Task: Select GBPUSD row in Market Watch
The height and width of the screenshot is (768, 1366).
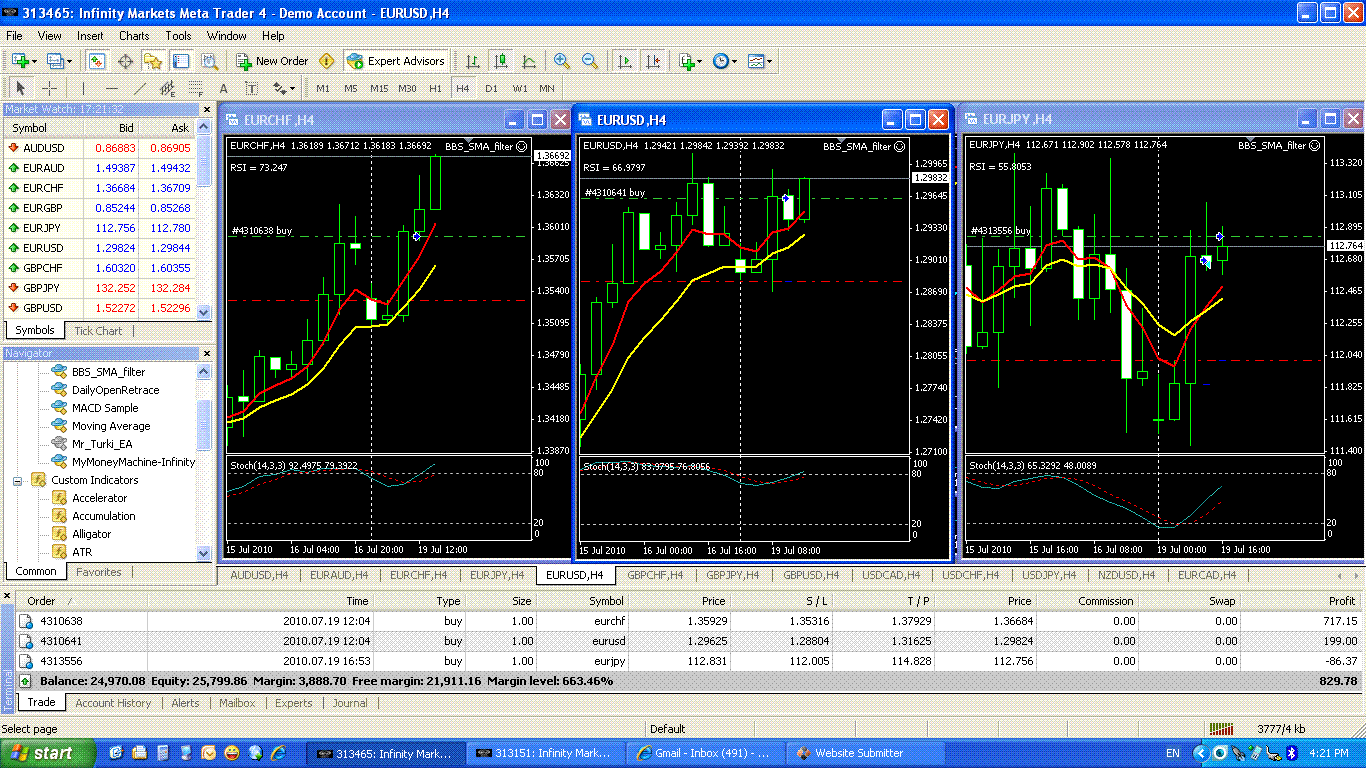Action: click(43, 308)
